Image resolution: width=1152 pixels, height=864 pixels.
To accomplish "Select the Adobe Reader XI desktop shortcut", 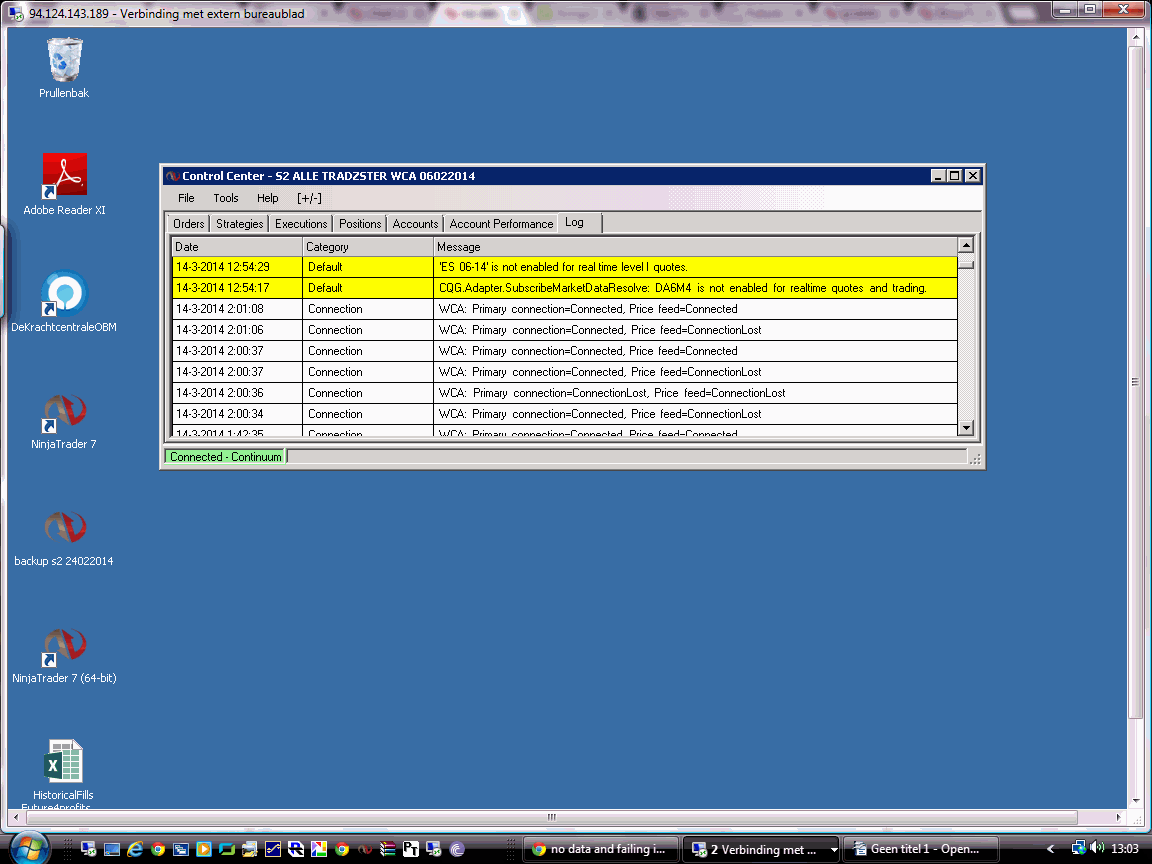I will point(64,184).
